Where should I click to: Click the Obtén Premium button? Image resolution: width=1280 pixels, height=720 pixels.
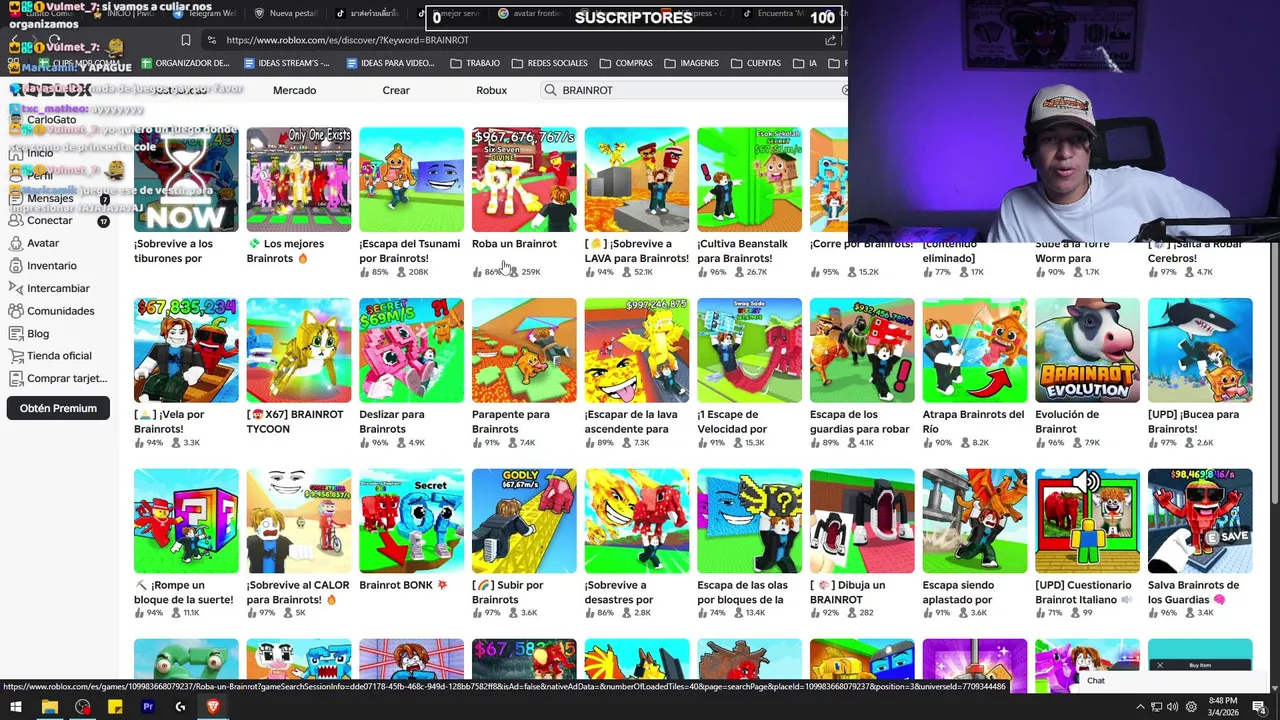click(58, 408)
